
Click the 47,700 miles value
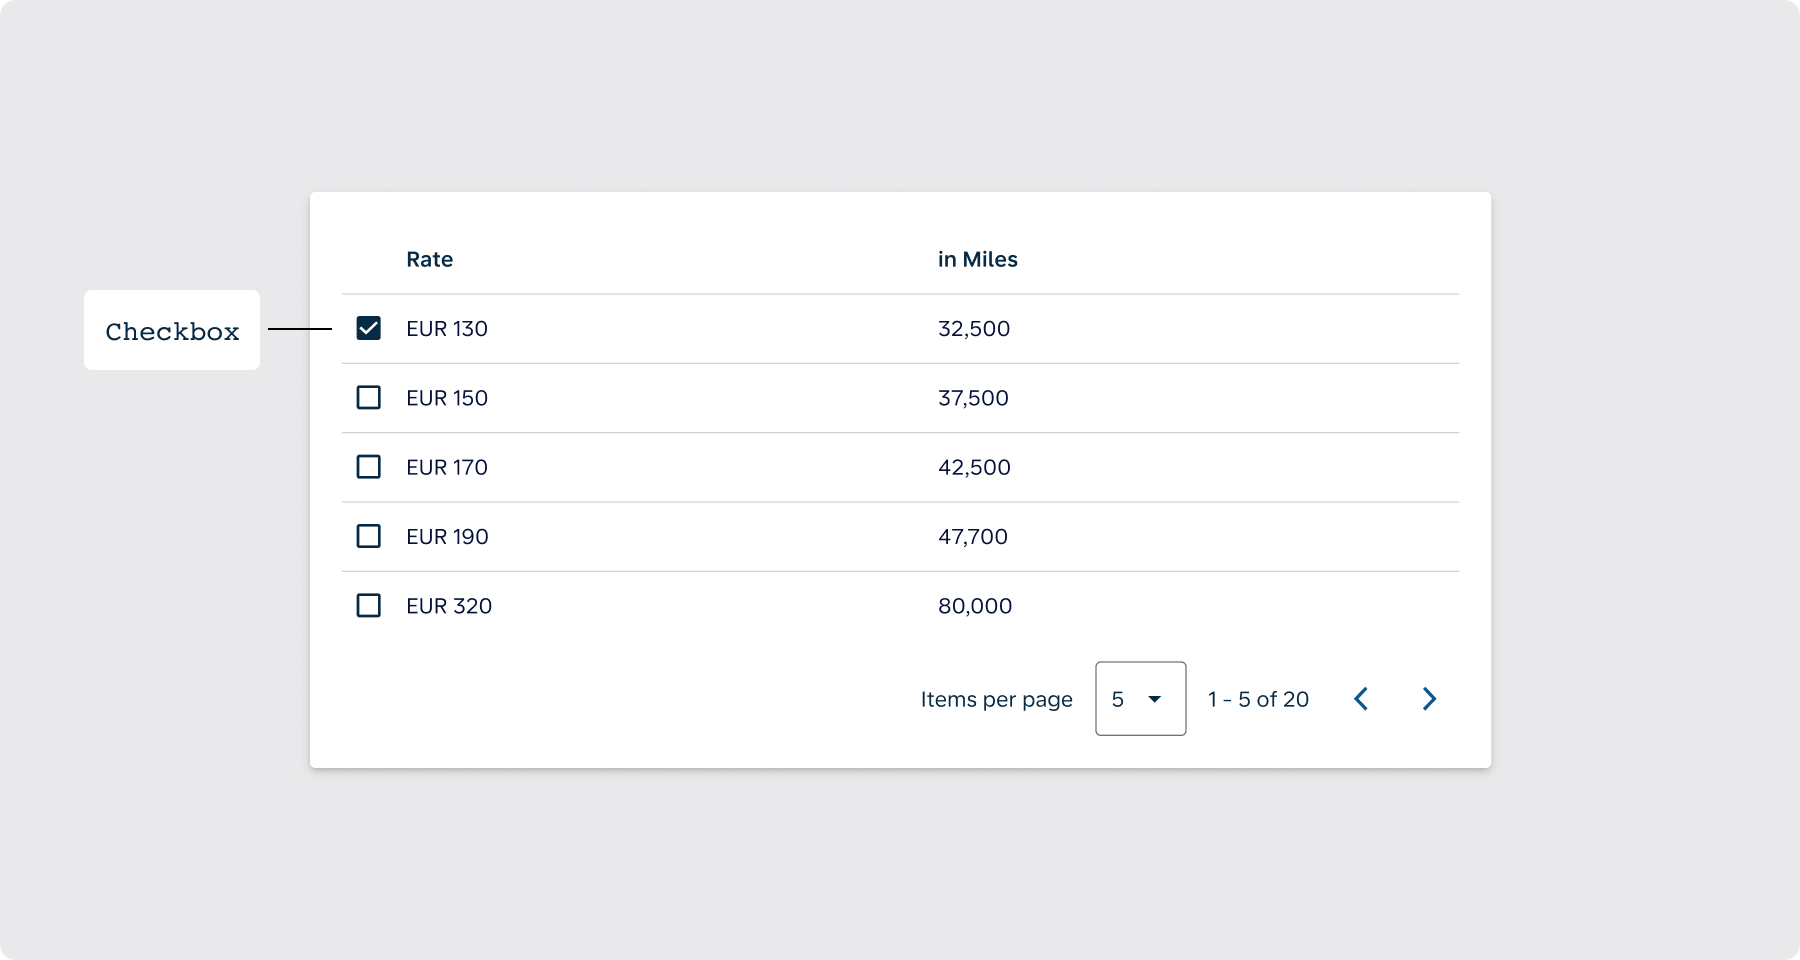pos(973,537)
